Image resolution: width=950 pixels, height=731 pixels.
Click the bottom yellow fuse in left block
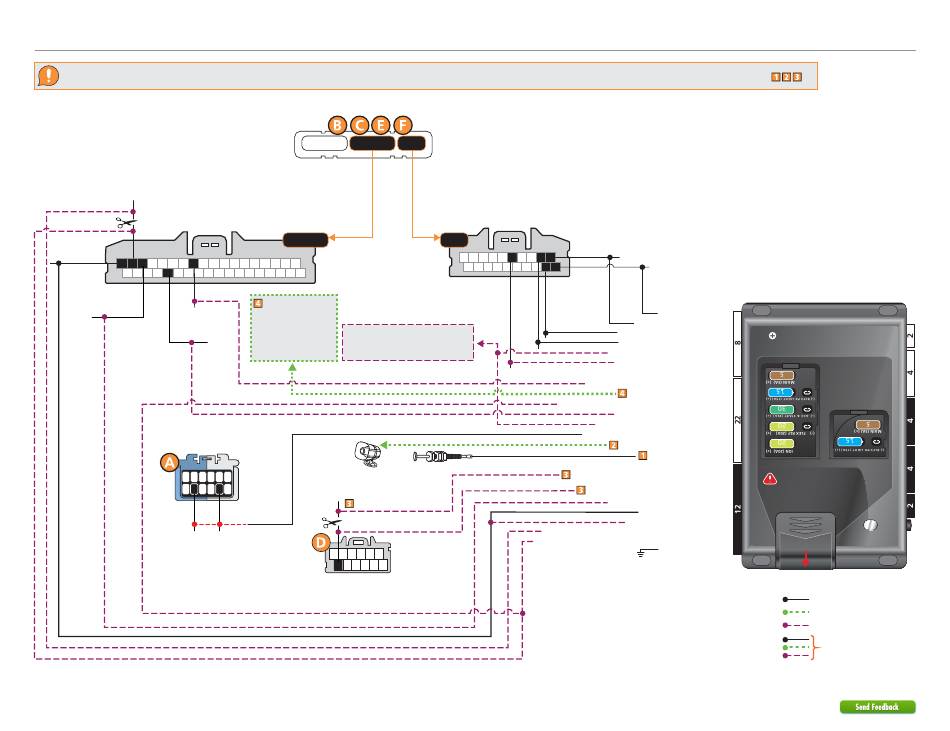[x=781, y=443]
